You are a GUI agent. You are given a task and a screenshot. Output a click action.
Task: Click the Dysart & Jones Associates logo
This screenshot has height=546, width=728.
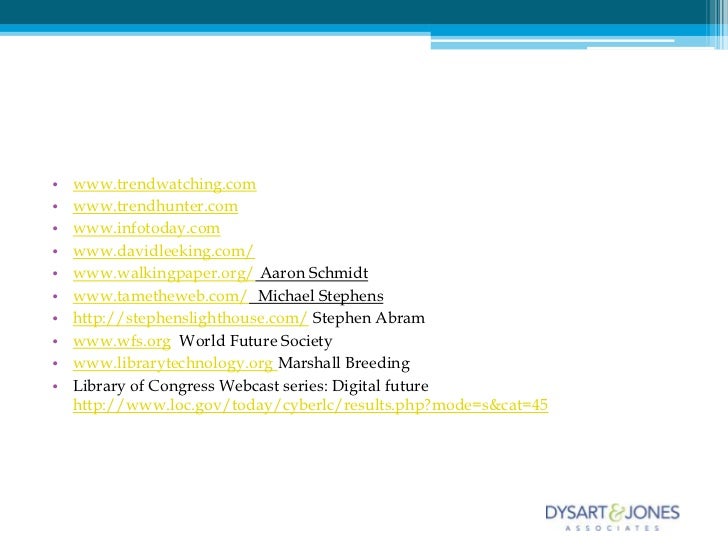click(x=612, y=517)
